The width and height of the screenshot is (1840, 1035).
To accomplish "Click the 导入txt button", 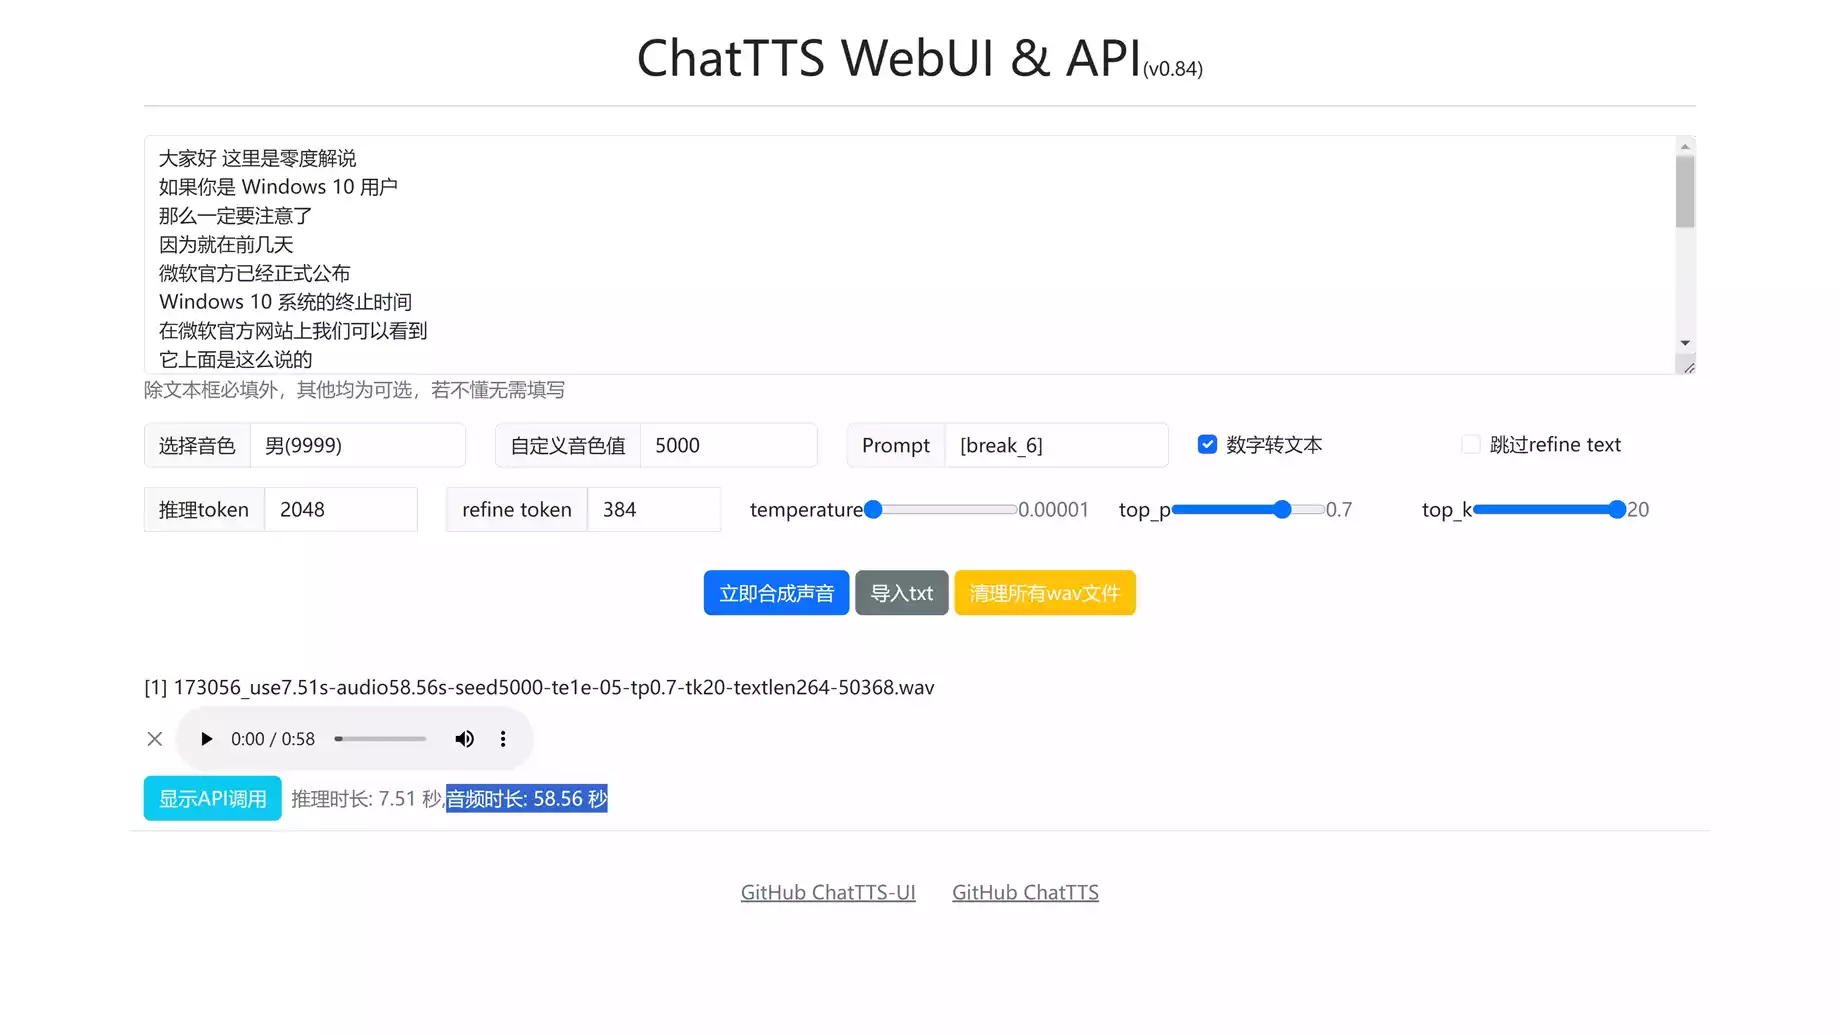I will (x=901, y=593).
